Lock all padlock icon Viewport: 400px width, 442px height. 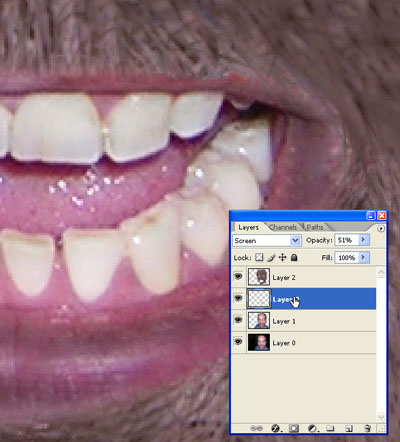tap(294, 257)
